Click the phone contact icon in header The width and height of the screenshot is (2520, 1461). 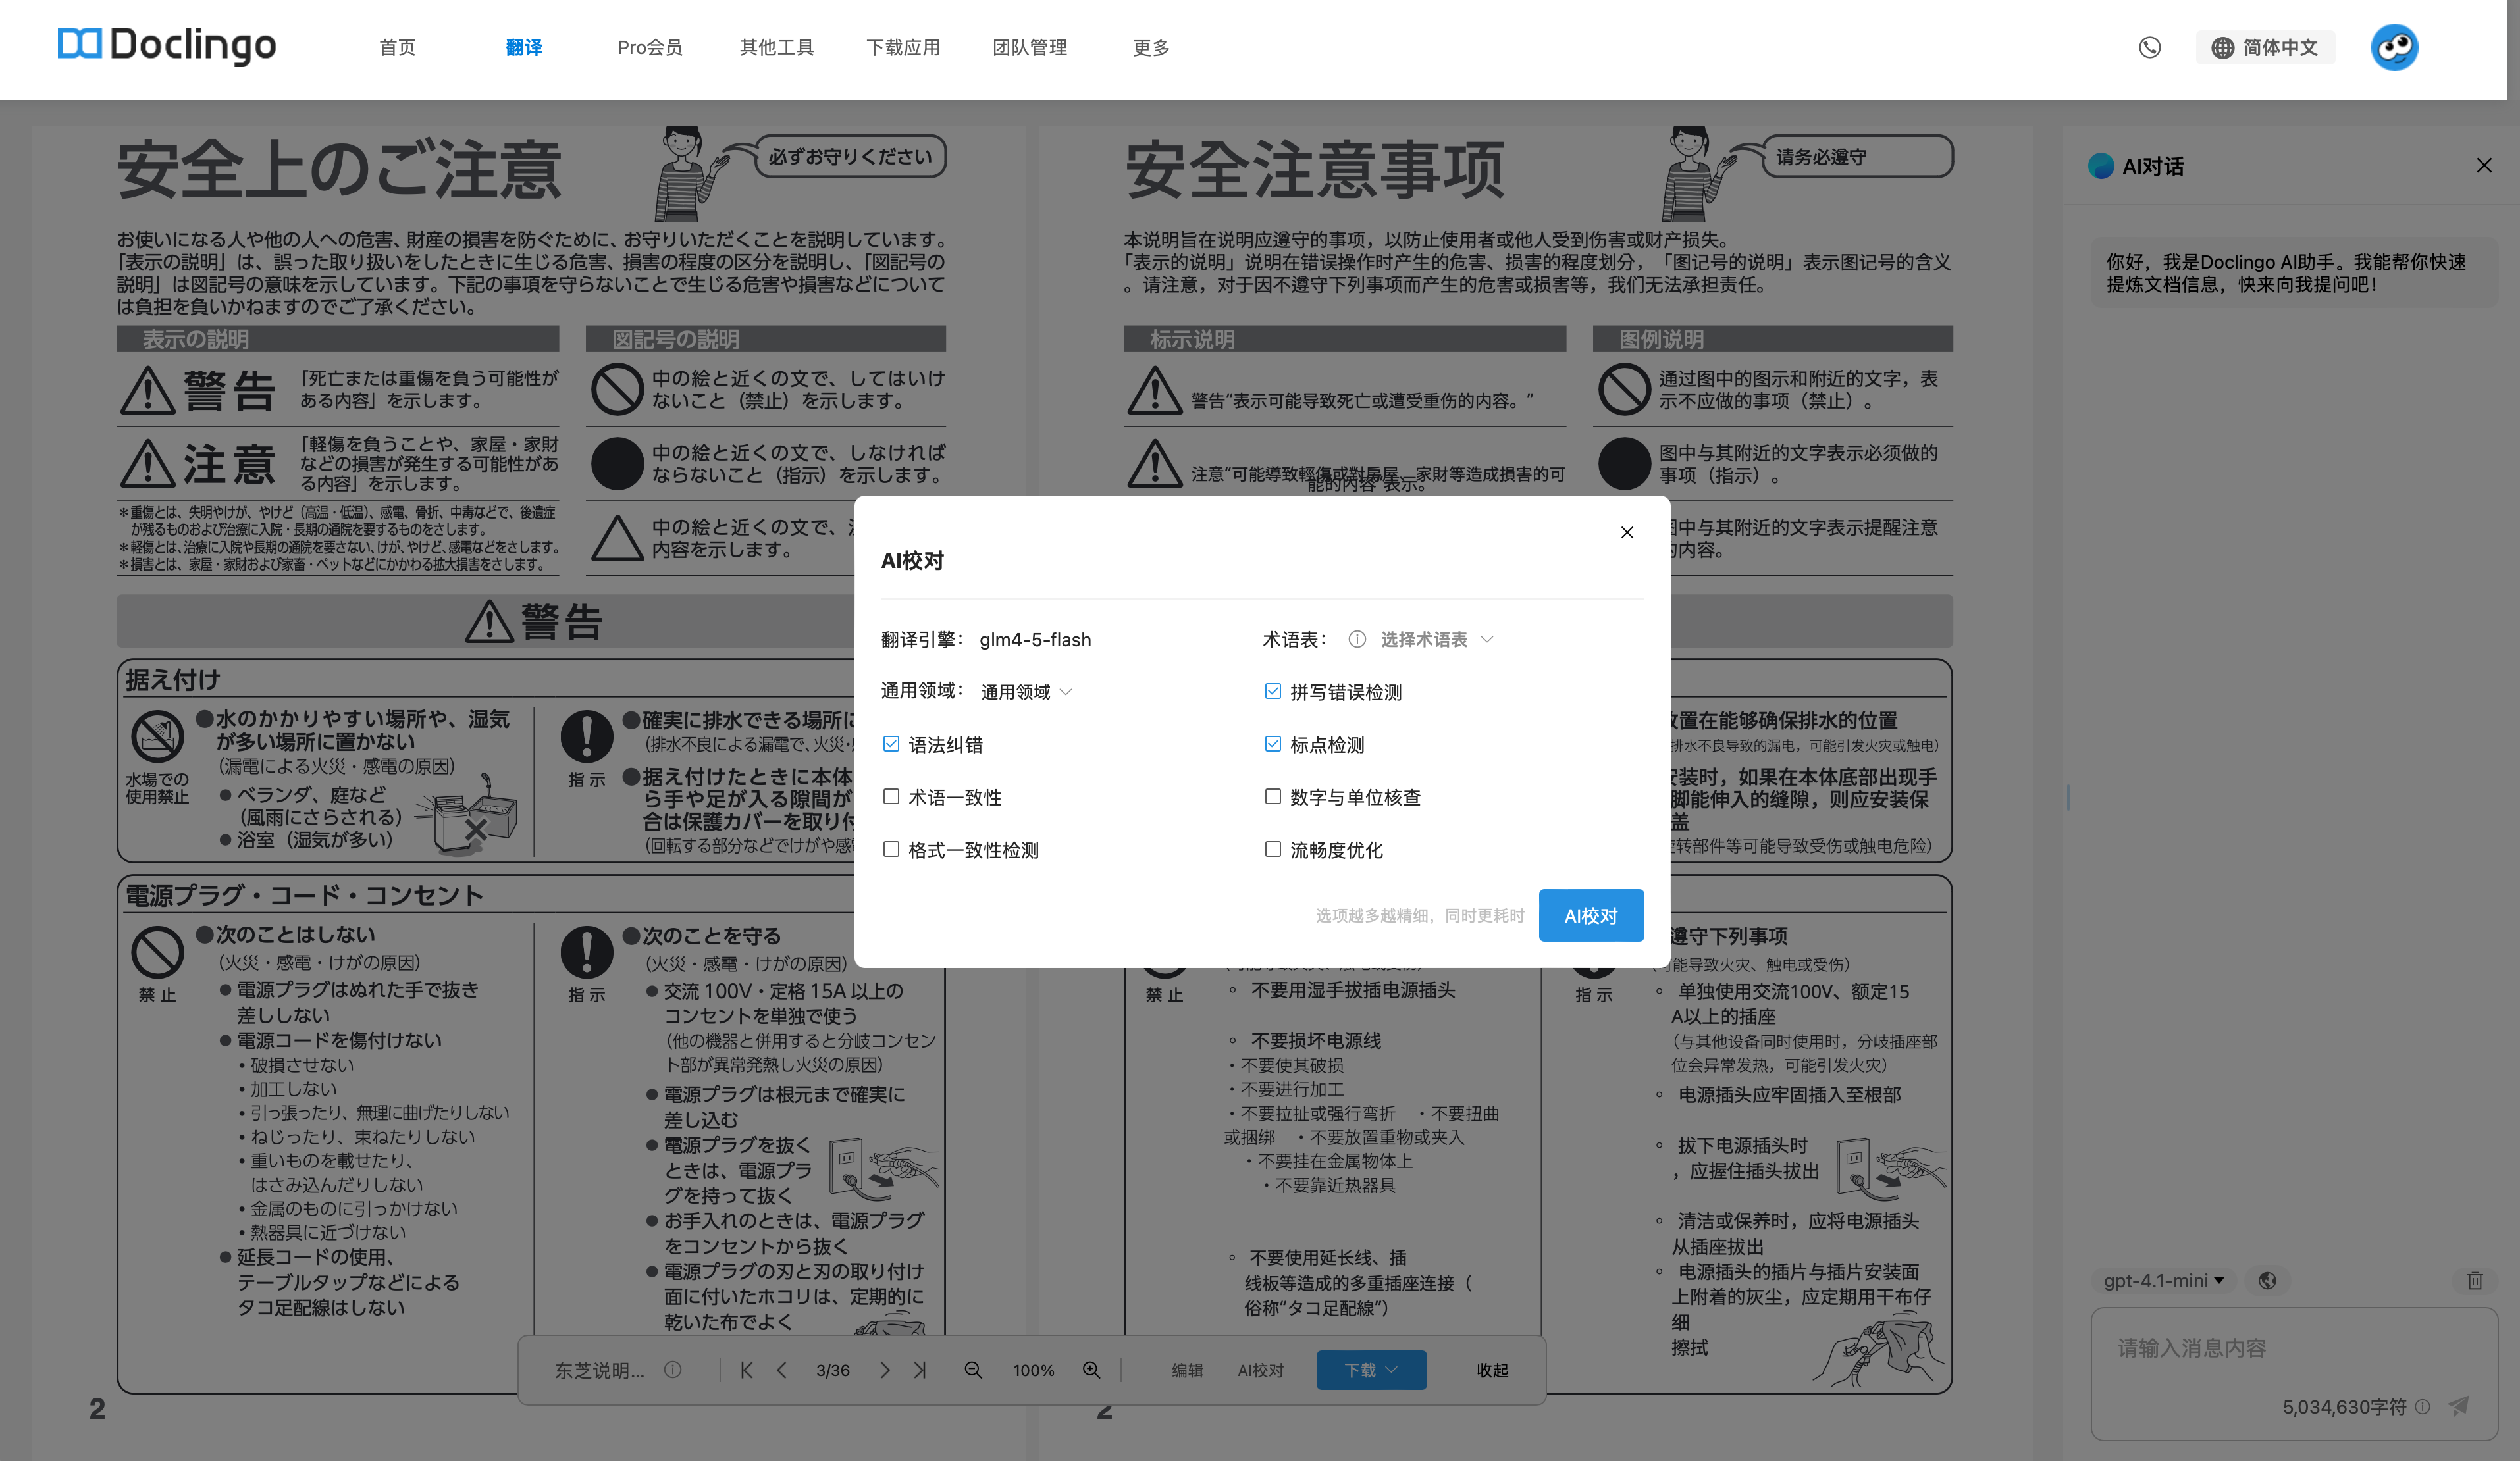coord(2149,47)
